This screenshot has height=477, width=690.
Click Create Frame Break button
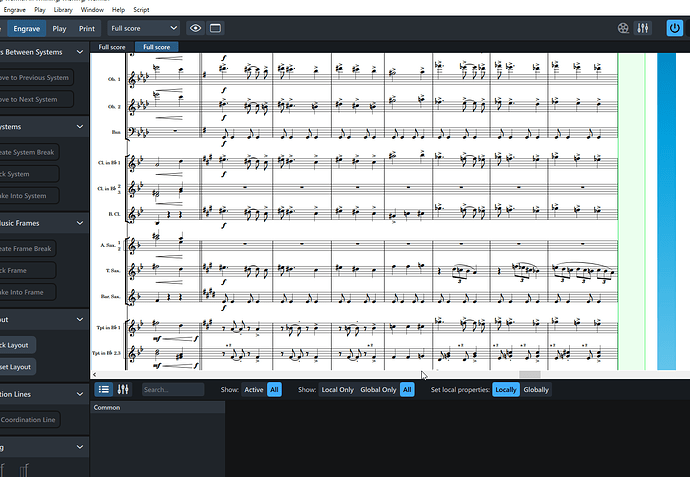27,249
